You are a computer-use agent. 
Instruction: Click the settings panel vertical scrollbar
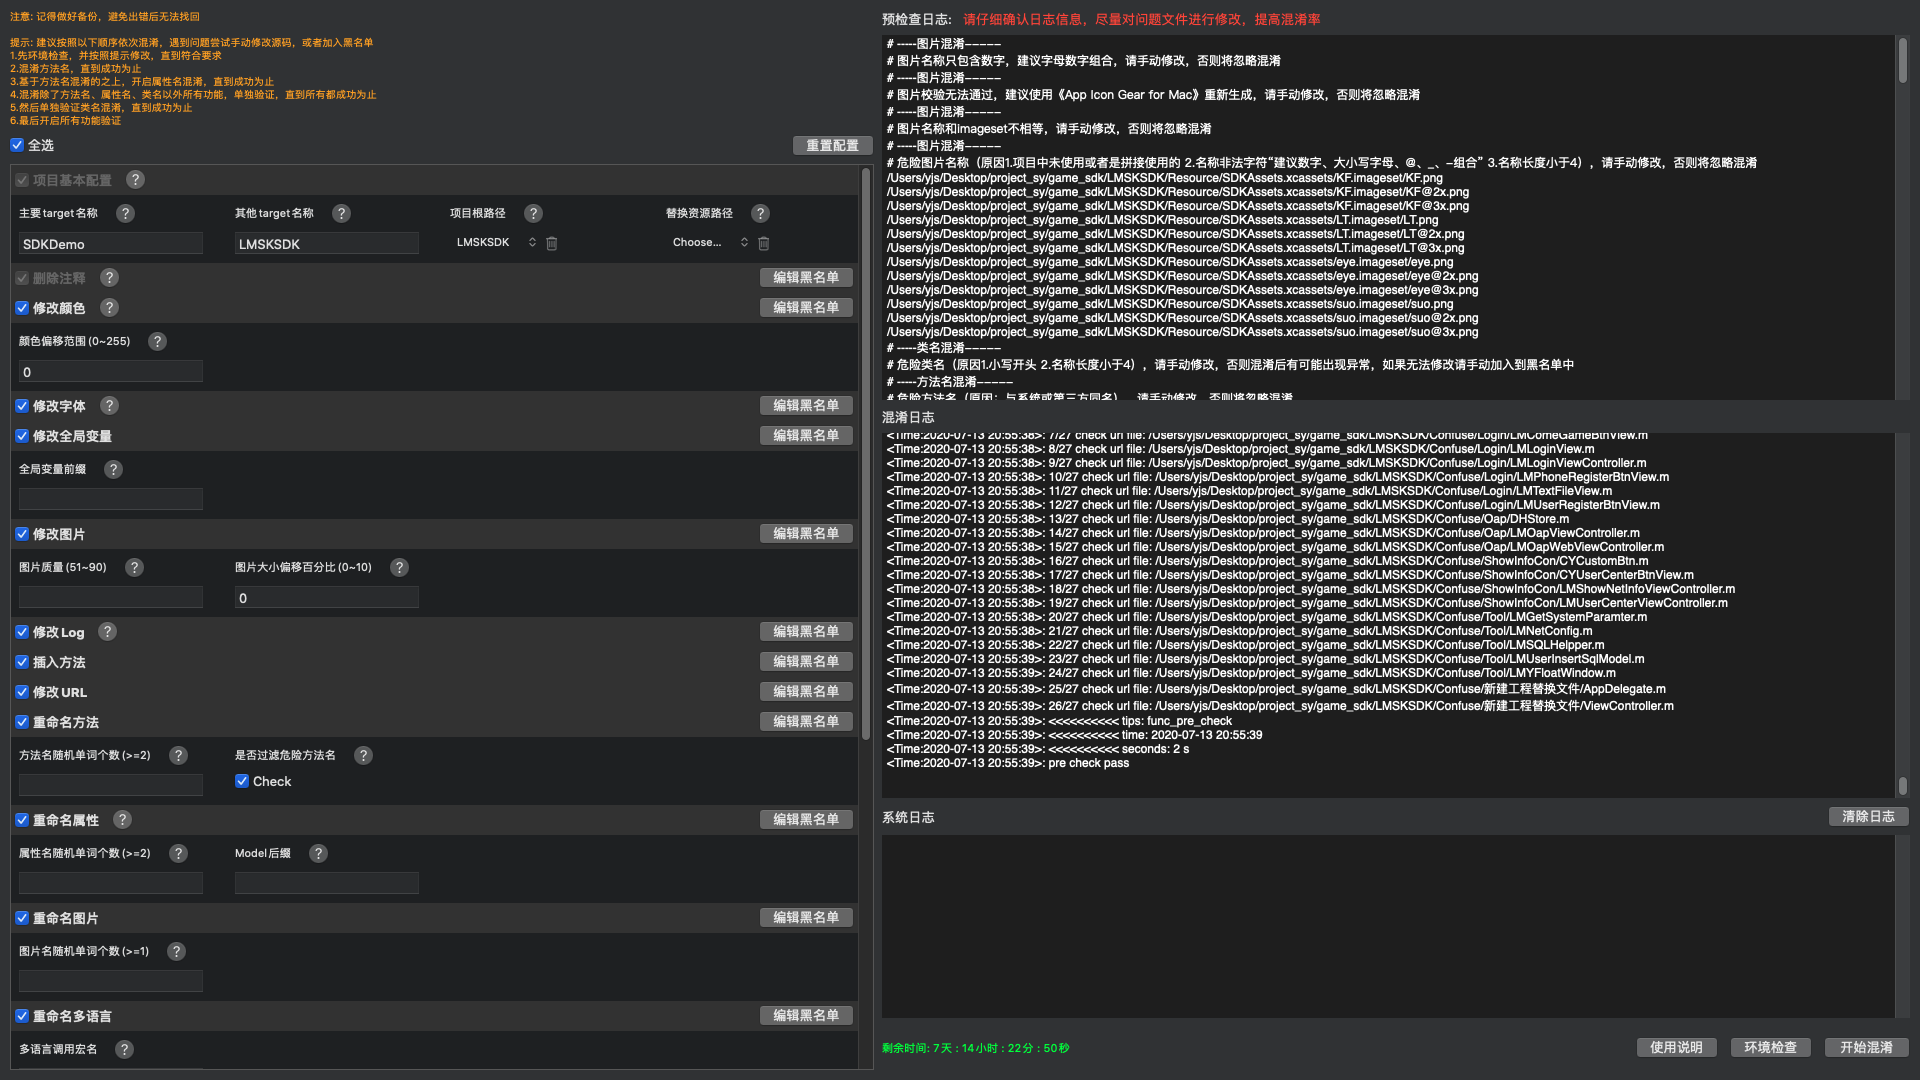(866, 455)
